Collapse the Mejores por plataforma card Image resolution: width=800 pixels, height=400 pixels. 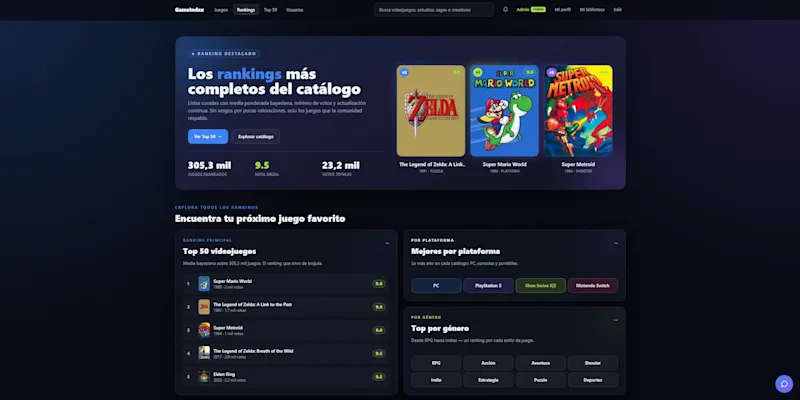tap(616, 243)
